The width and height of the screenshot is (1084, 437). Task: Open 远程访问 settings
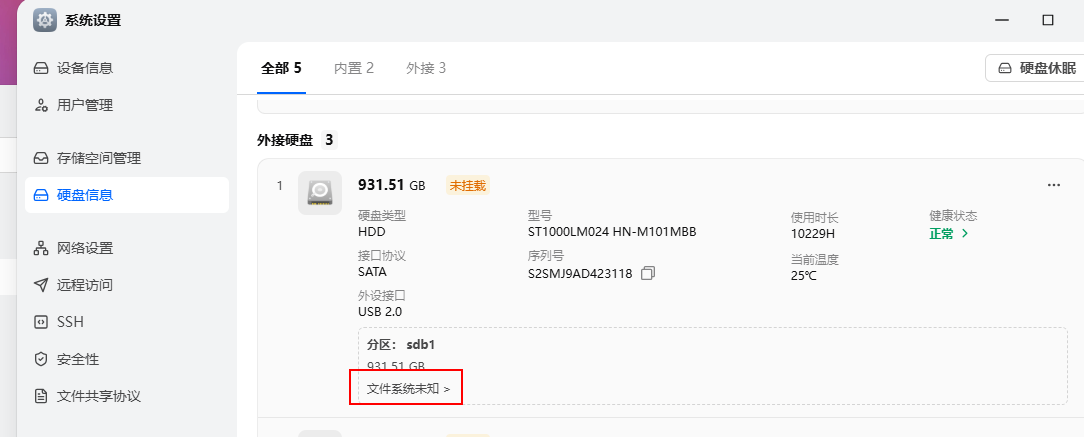click(84, 285)
